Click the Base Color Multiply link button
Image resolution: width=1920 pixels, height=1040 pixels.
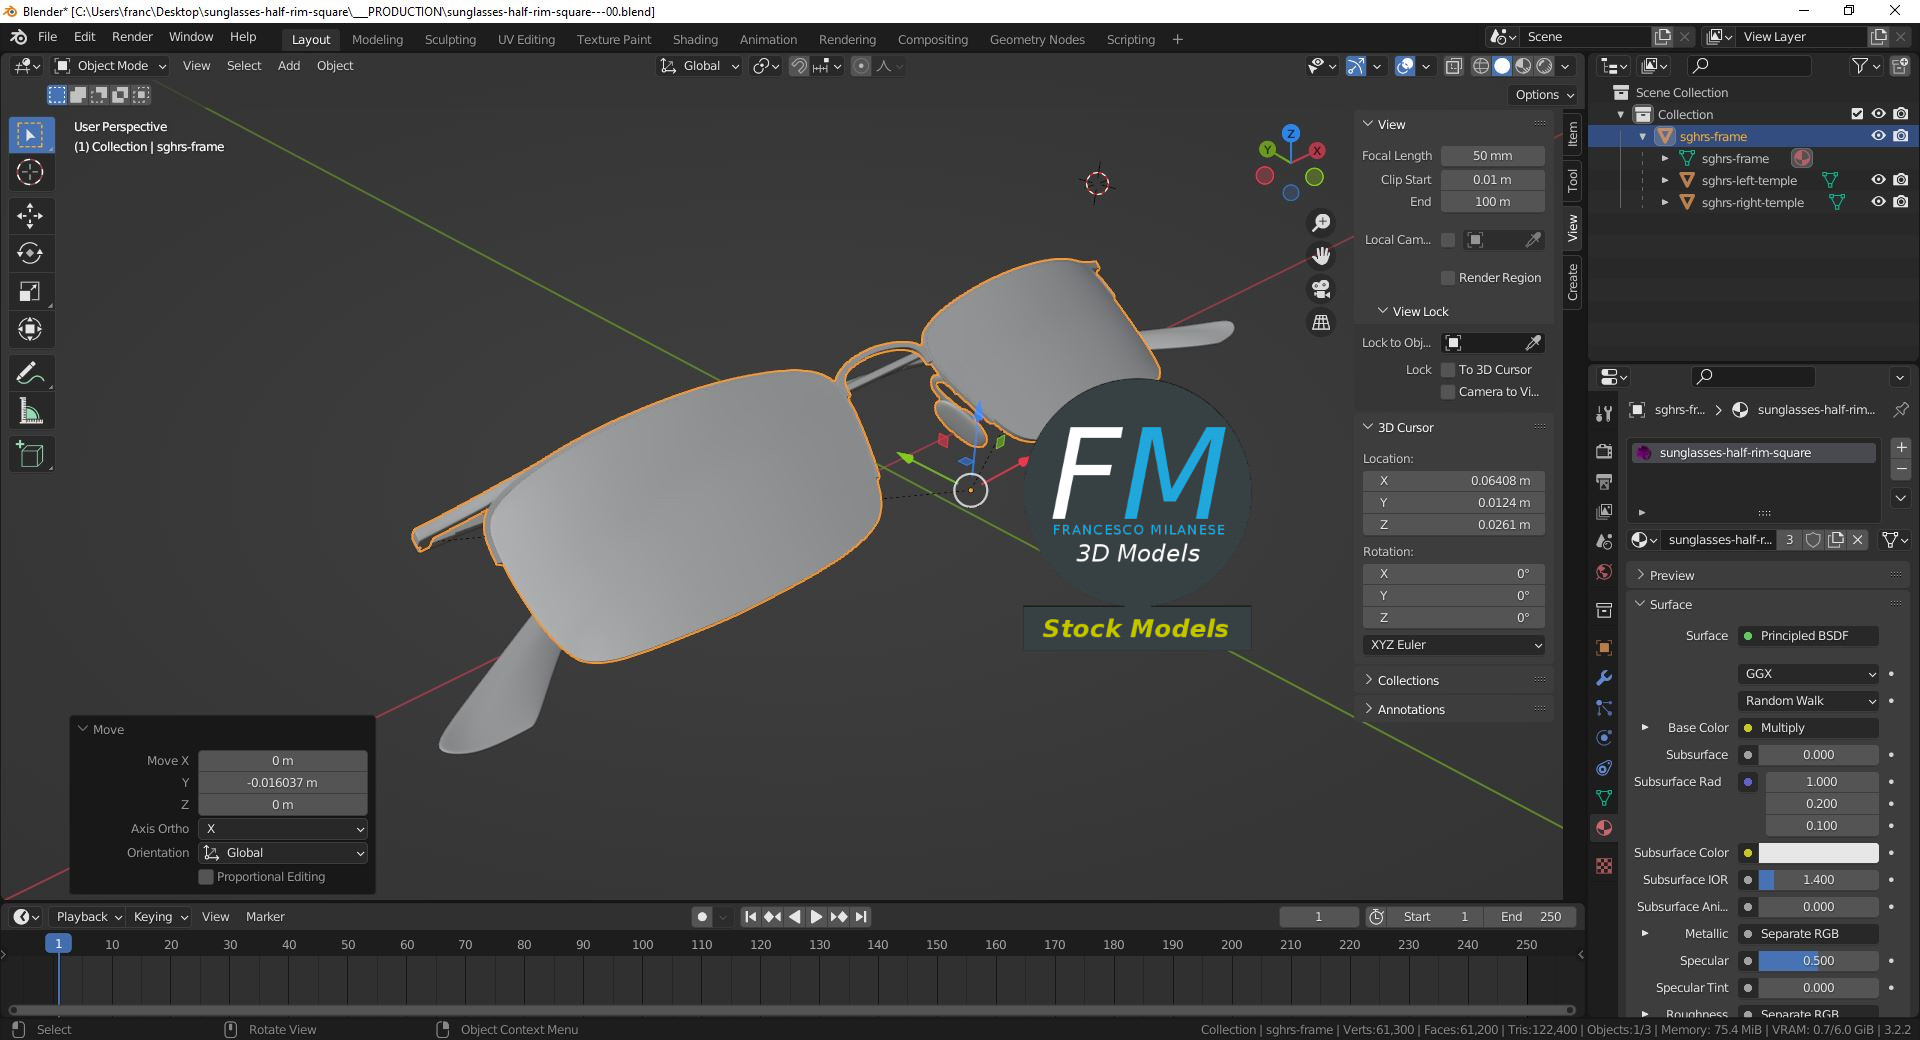tap(1808, 728)
